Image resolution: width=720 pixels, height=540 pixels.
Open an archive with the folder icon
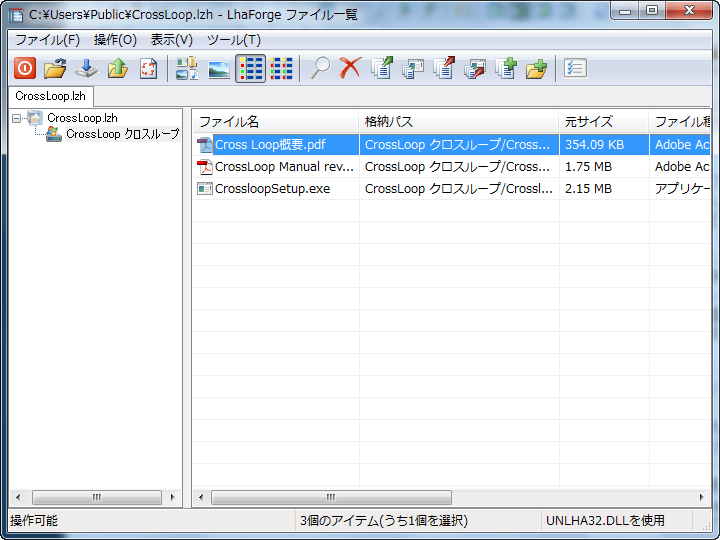click(x=55, y=68)
